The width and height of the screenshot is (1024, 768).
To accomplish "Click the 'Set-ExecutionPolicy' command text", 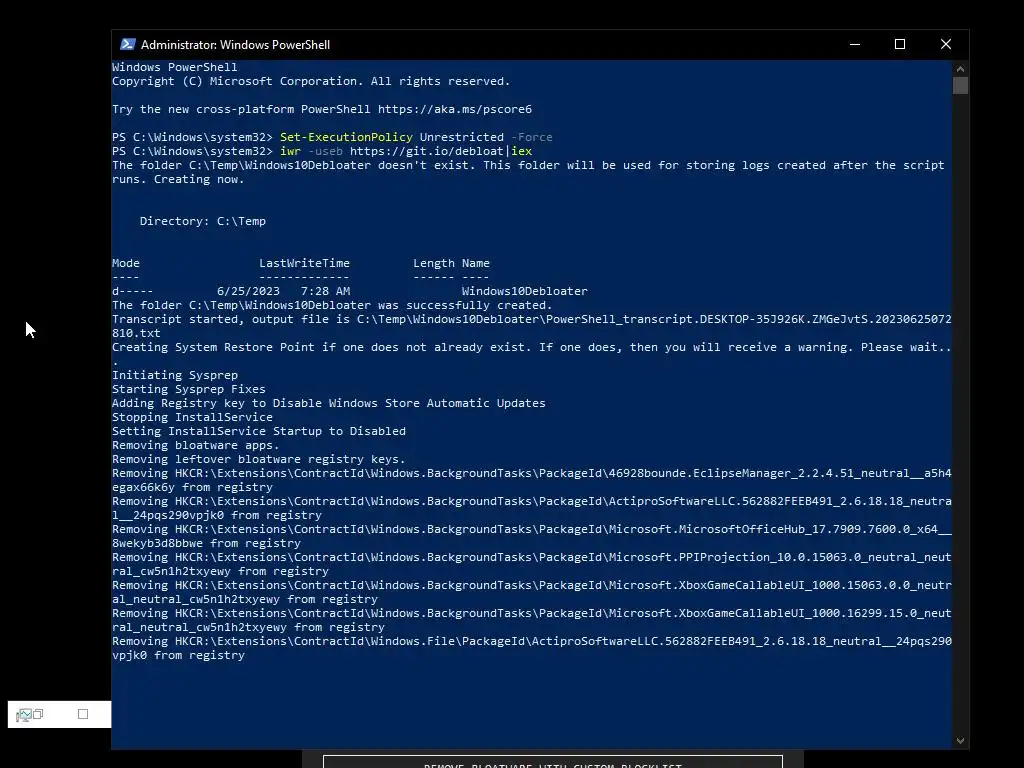I will [346, 137].
